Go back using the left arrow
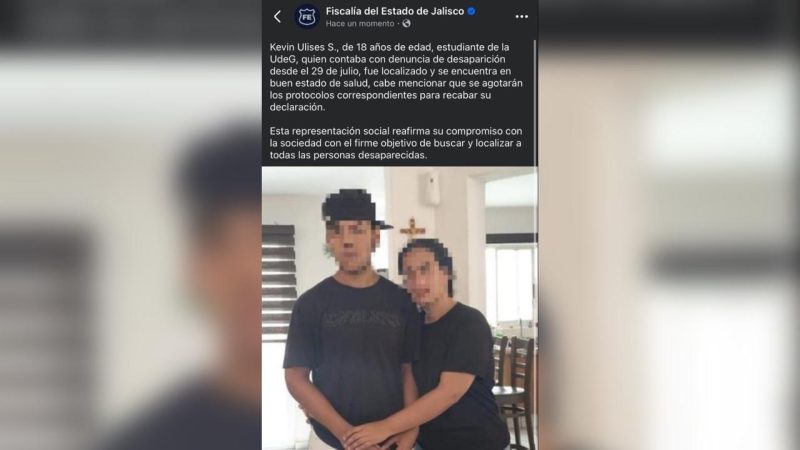This screenshot has height=450, width=800. coord(277,17)
